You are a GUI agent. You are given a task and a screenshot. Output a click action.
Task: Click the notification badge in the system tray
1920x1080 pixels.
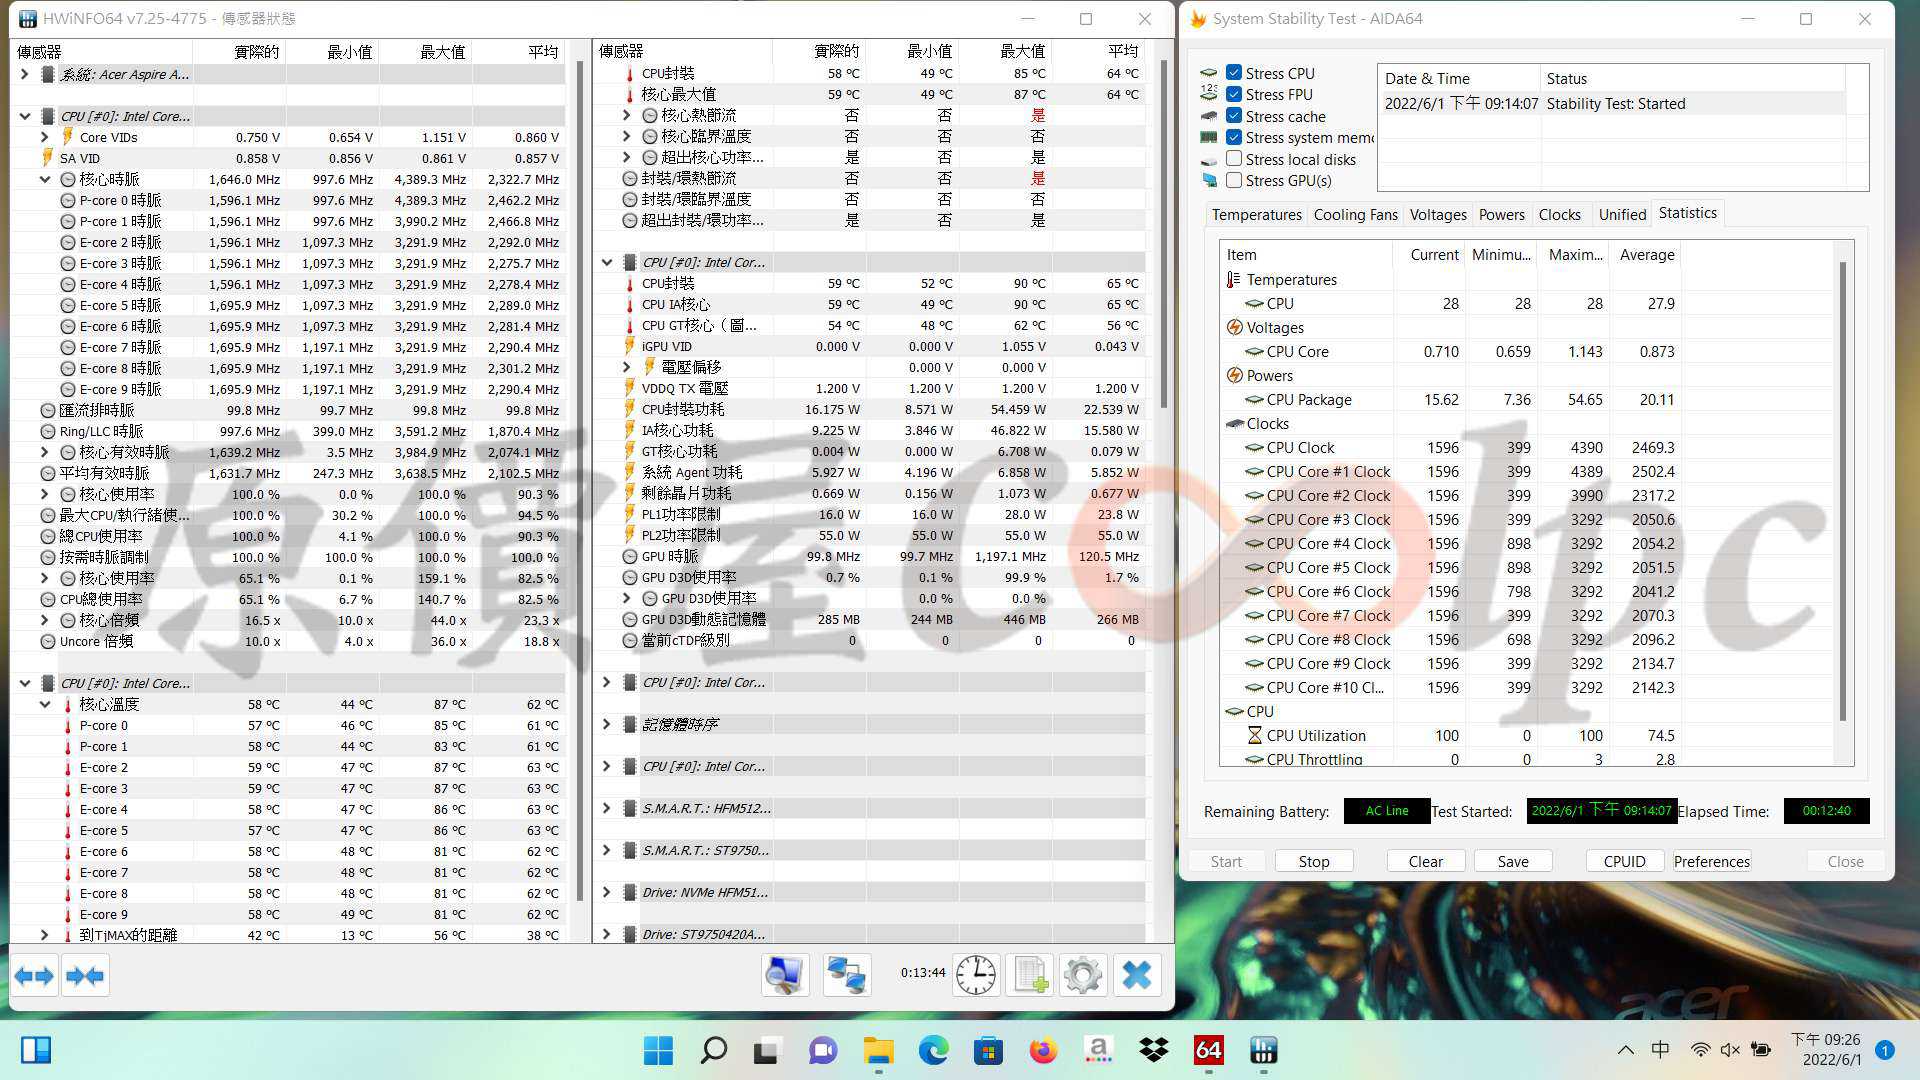tap(1885, 1050)
